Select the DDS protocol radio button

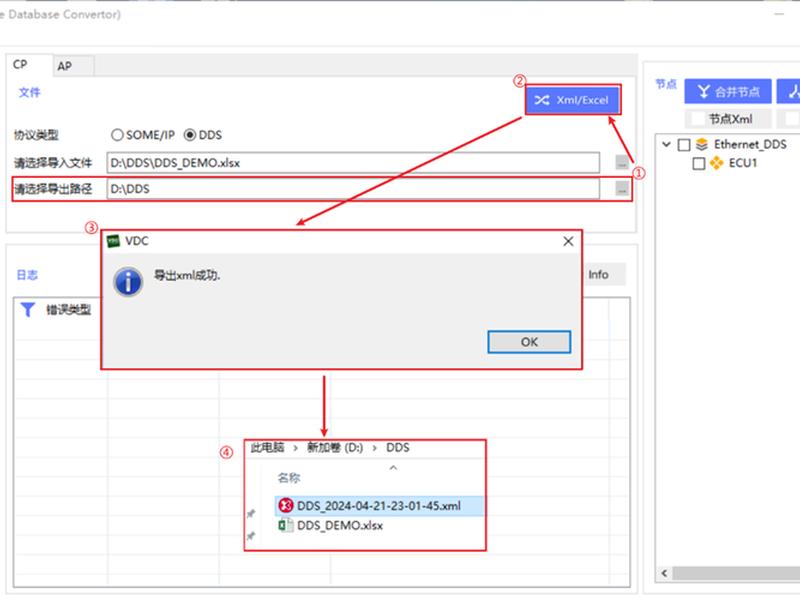190,135
